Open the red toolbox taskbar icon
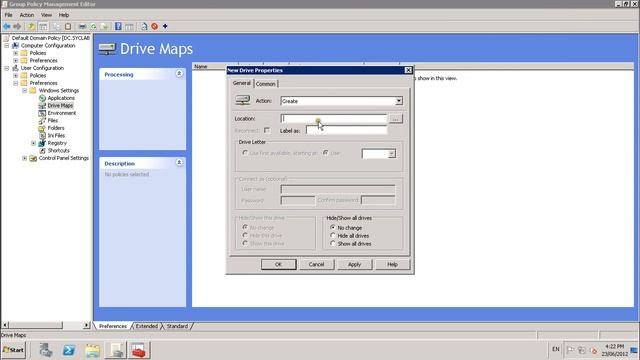This screenshot has width=640, height=360. coord(139,350)
